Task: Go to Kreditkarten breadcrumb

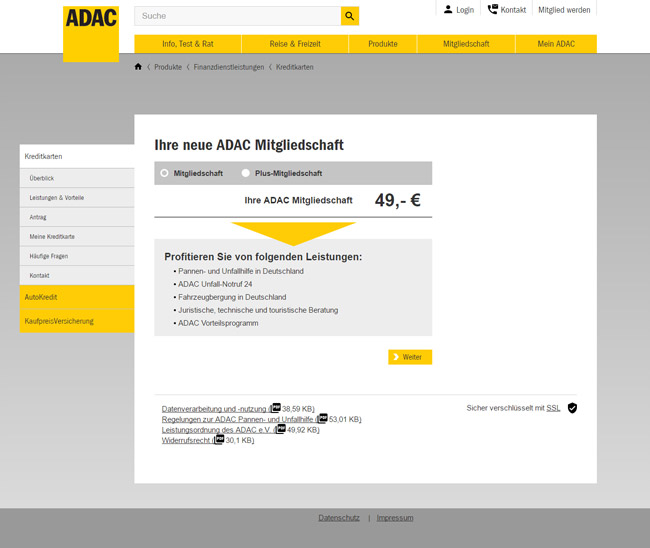Action: tap(295, 67)
